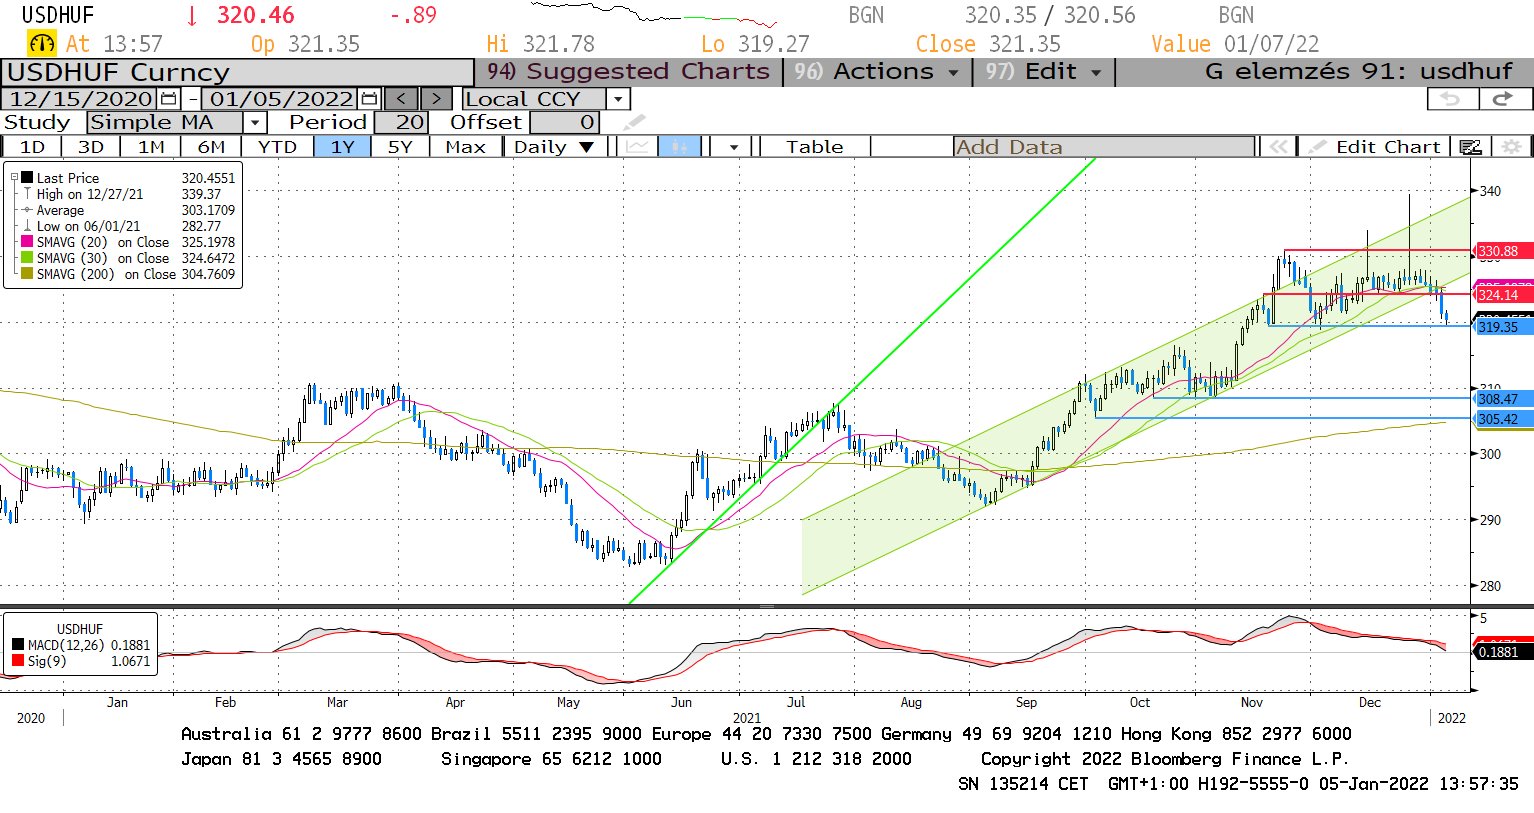Open the Edit menu dropdown
The height and width of the screenshot is (813, 1534).
pos(1042,72)
